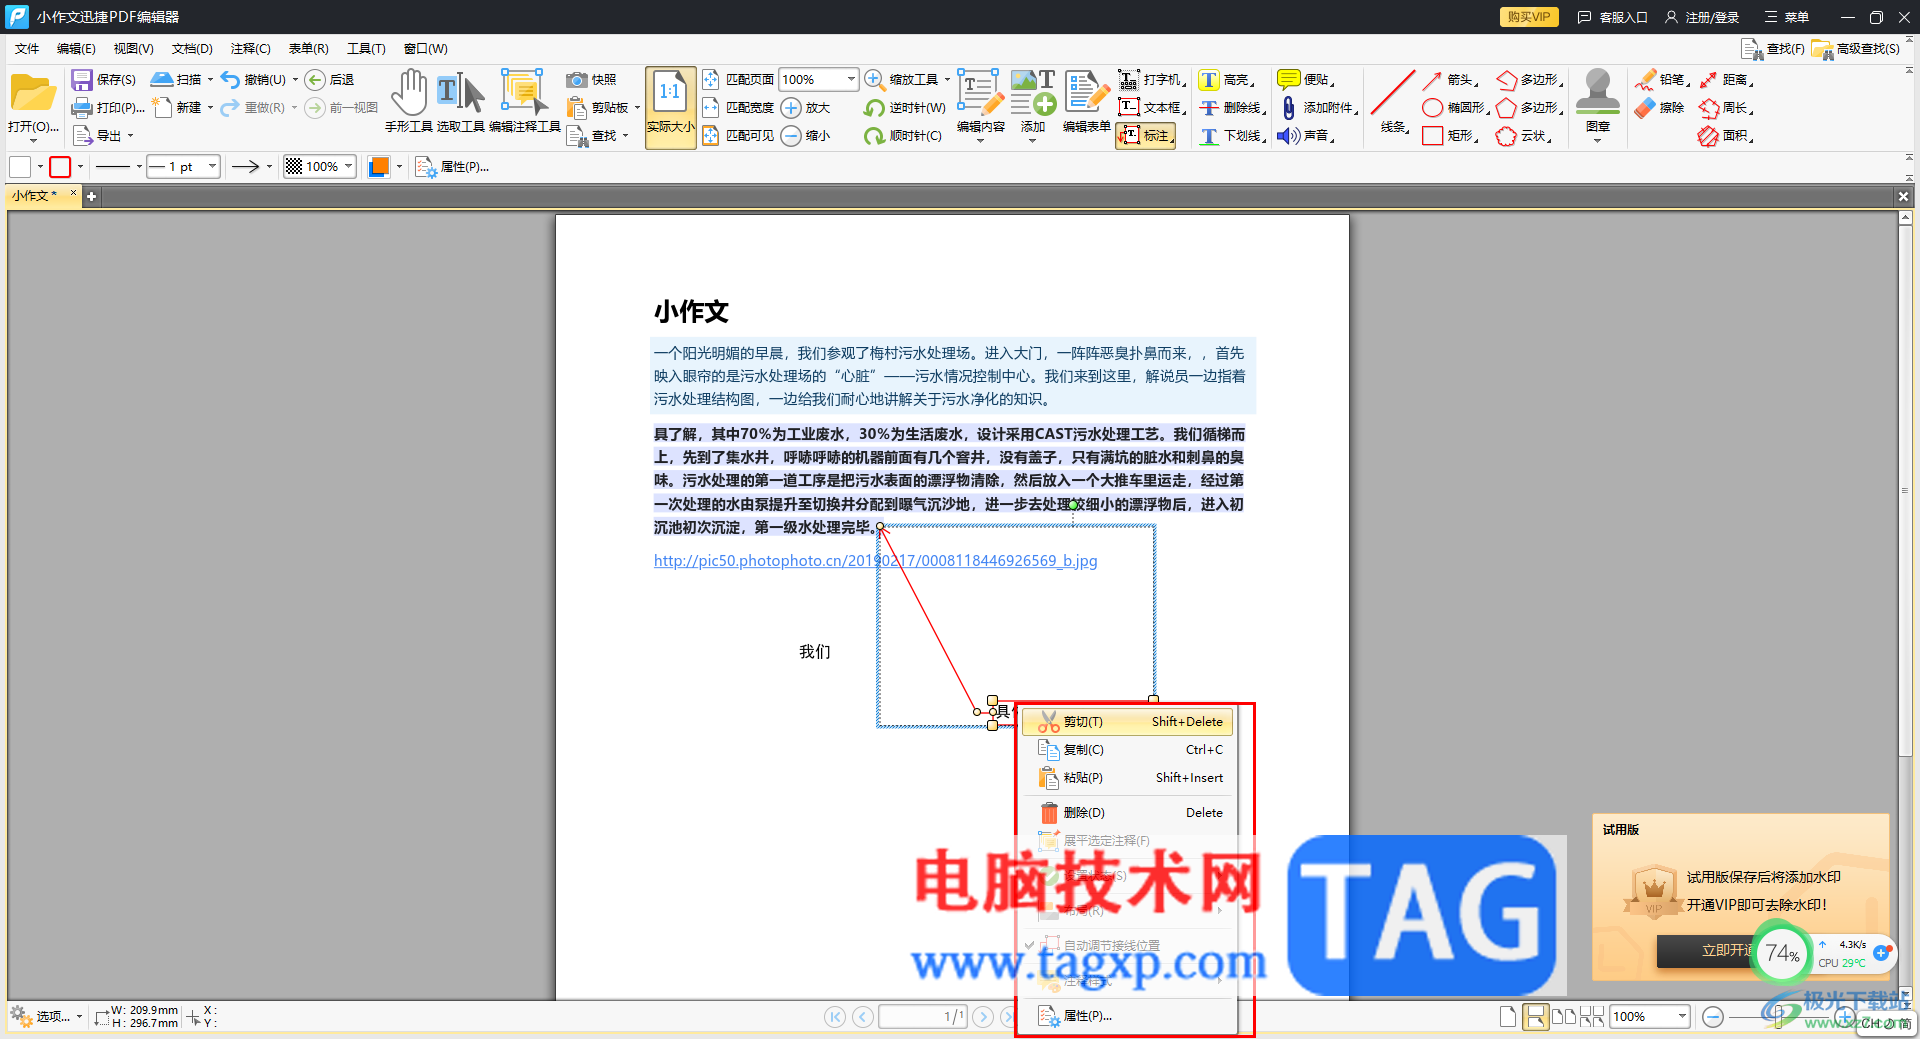The width and height of the screenshot is (1920, 1039).
Task: Open the 客服入口 customer service link
Action: pyautogui.click(x=1612, y=17)
